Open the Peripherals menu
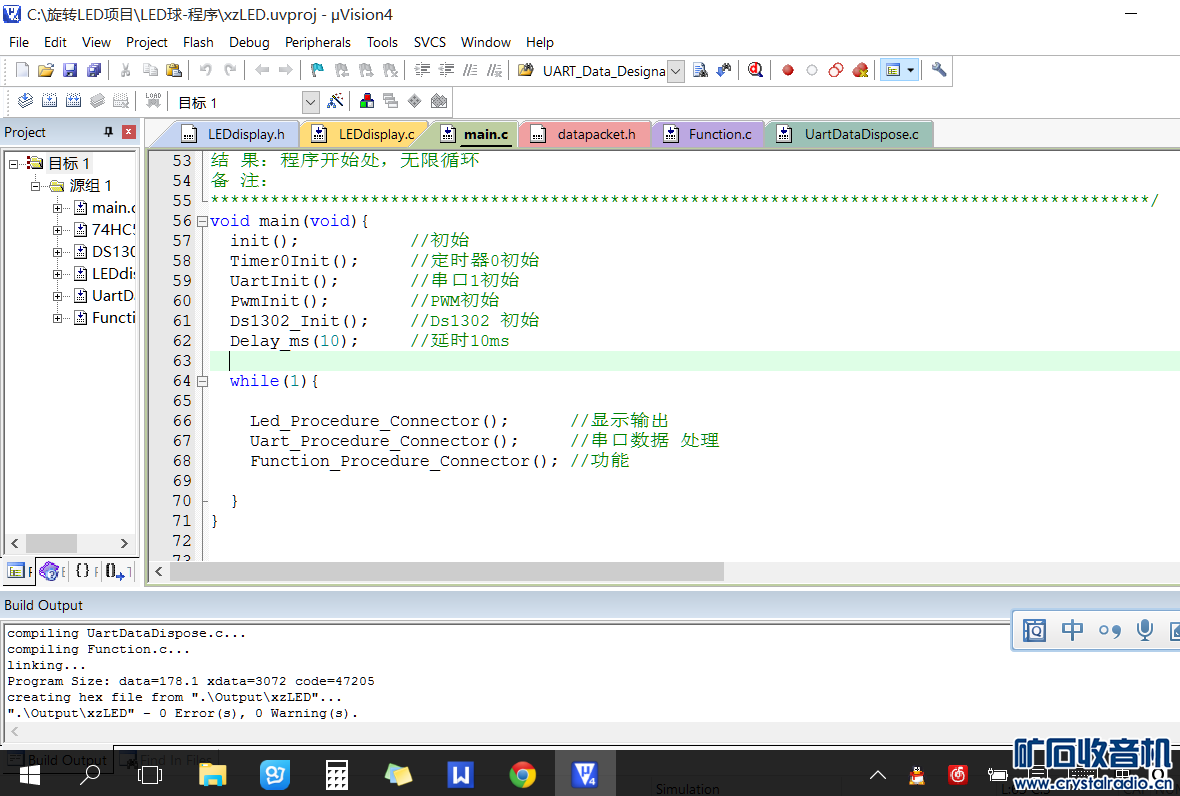1180x796 pixels. [x=317, y=42]
